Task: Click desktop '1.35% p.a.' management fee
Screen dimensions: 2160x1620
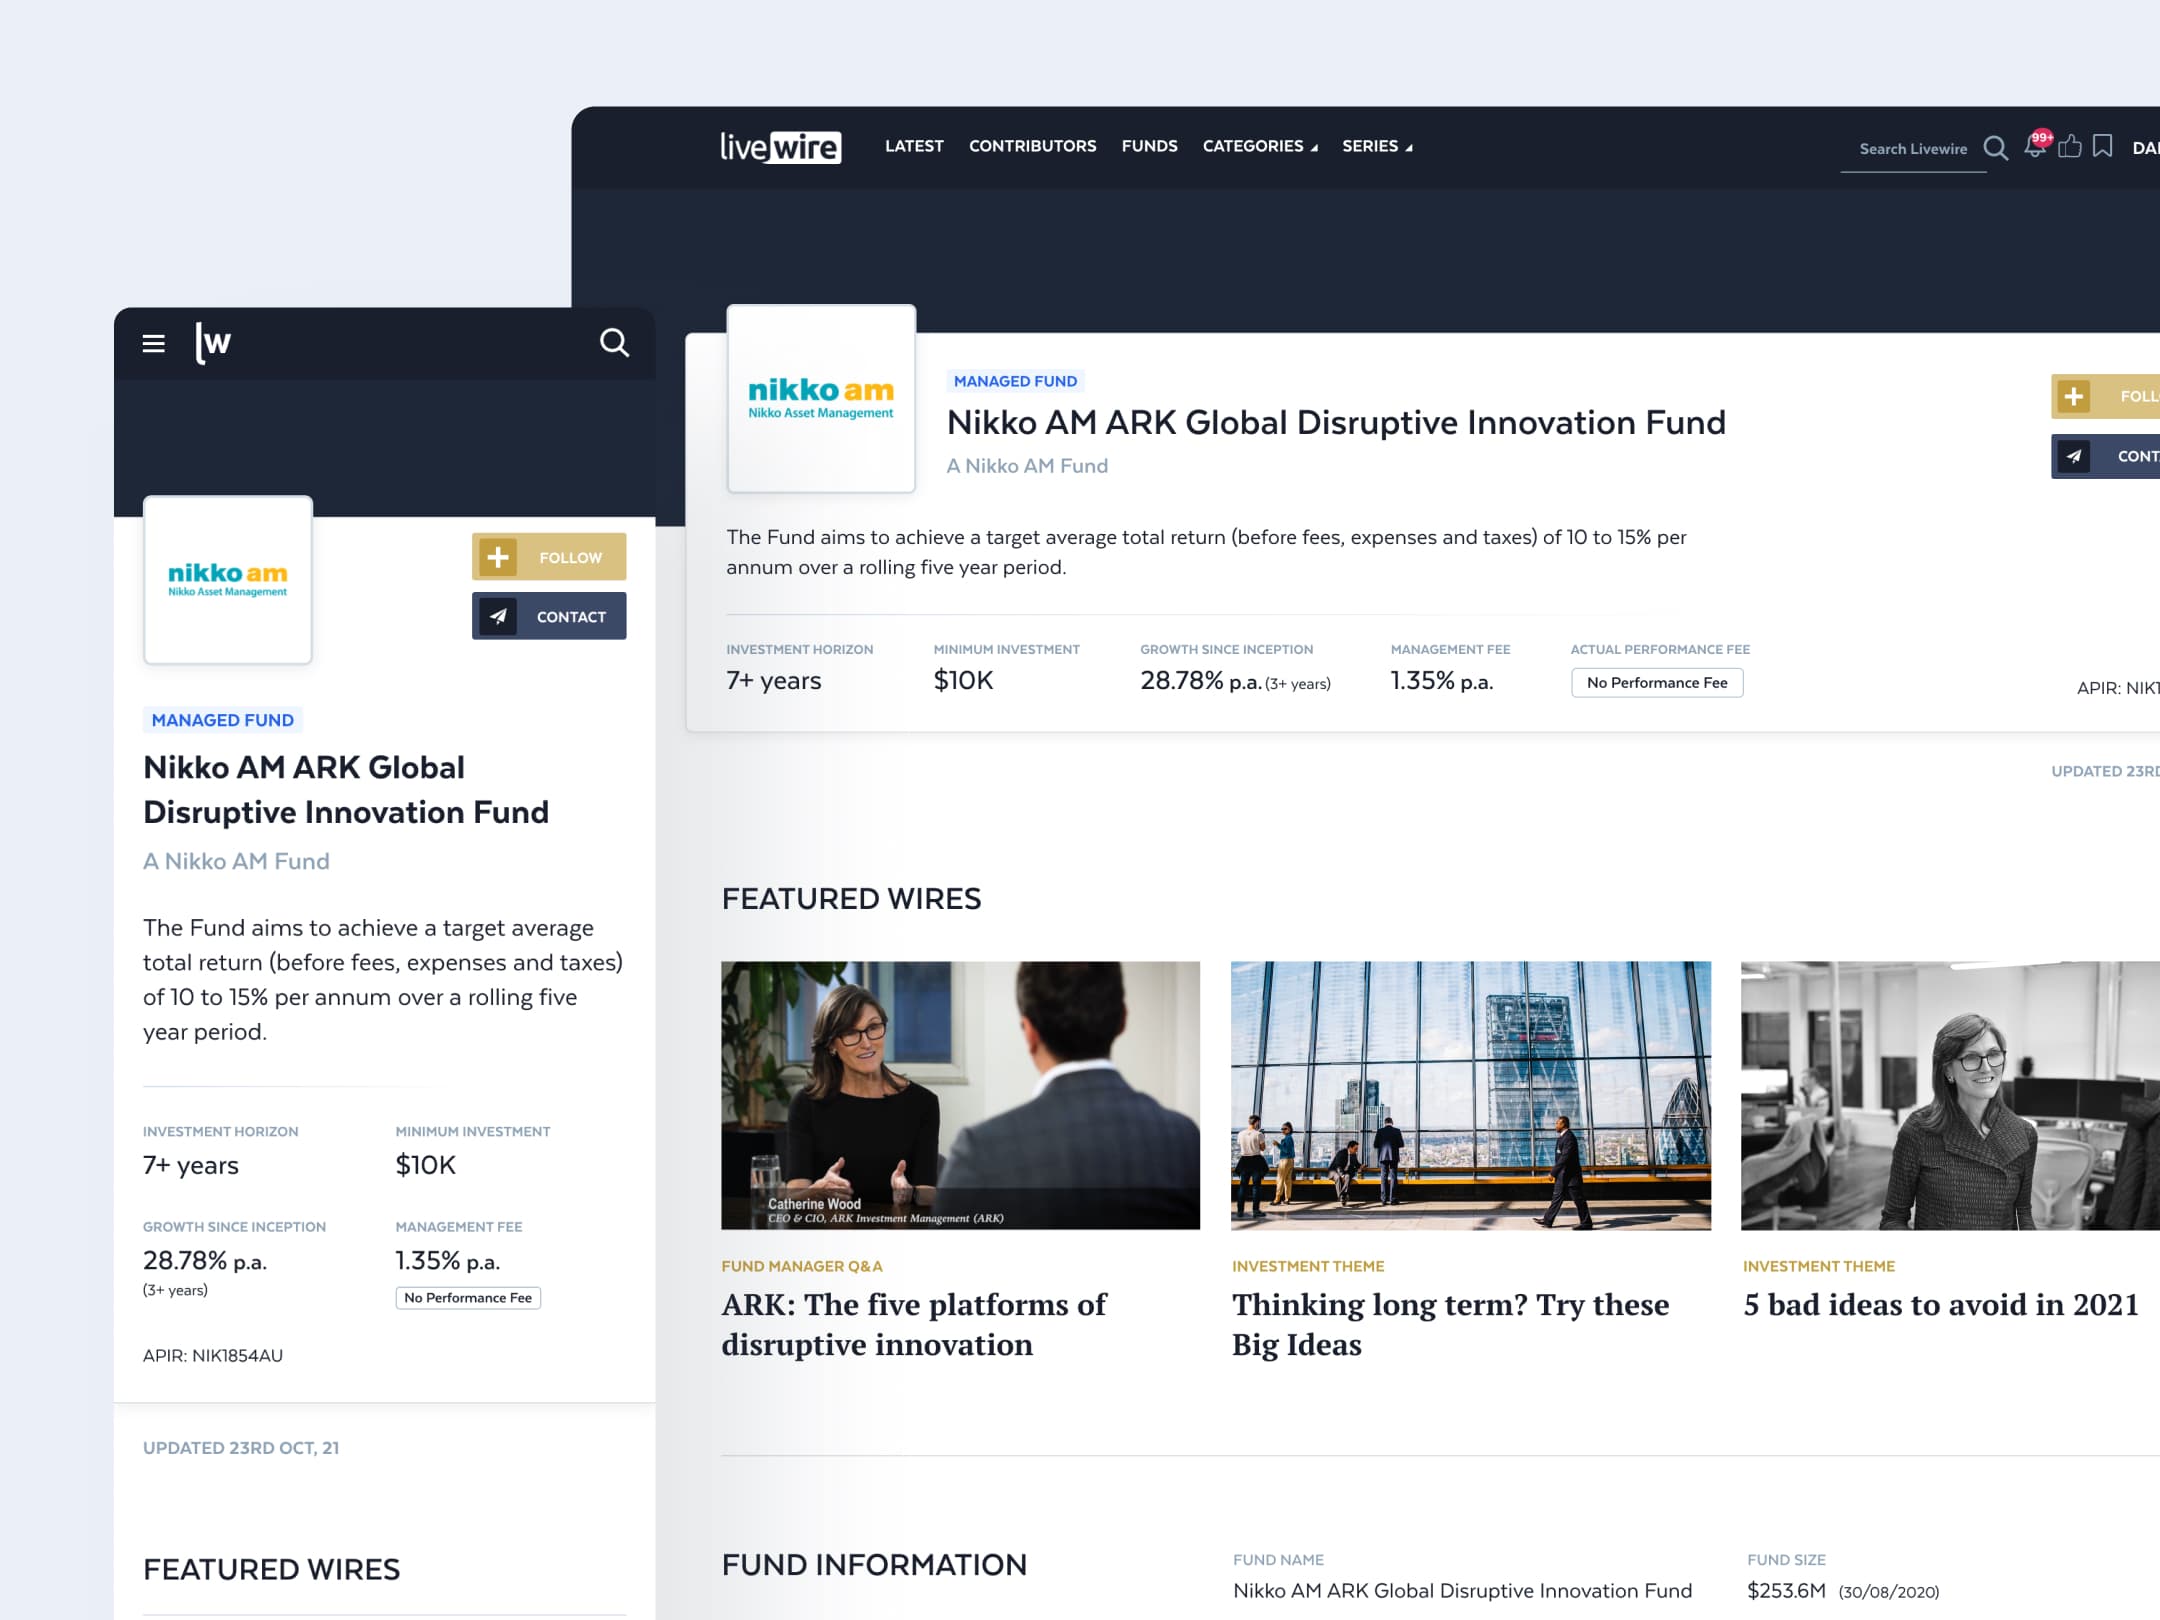Action: (1441, 681)
